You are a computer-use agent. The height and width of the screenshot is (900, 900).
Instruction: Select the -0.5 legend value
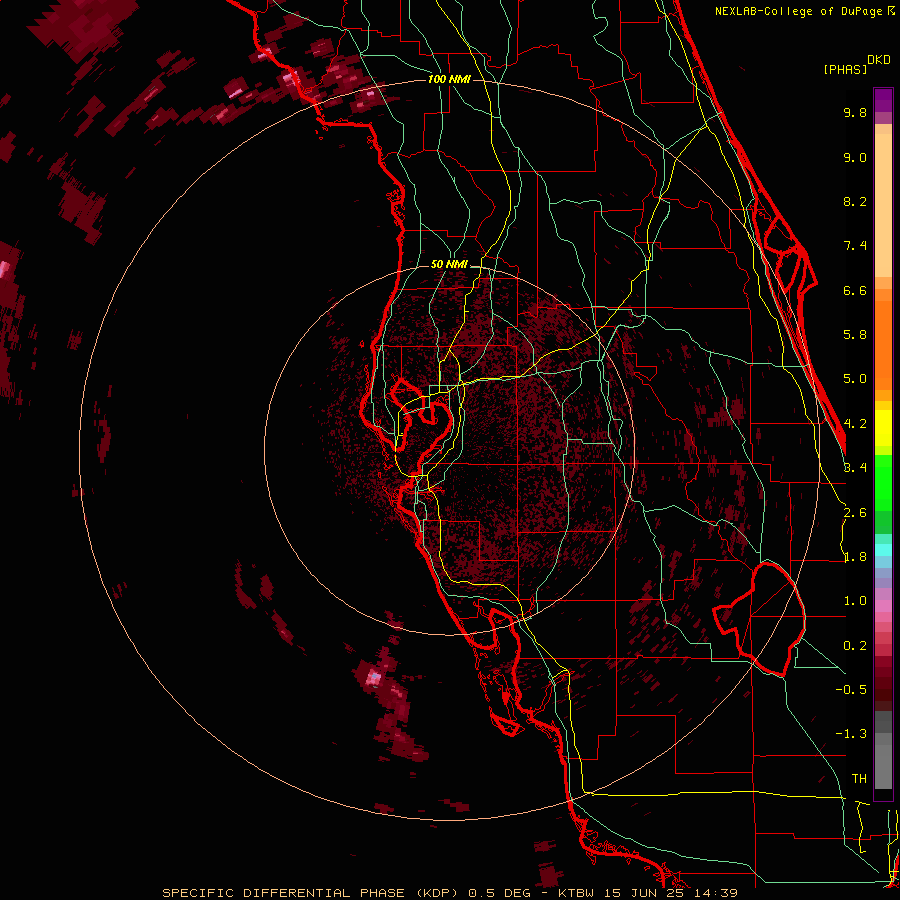coord(851,689)
